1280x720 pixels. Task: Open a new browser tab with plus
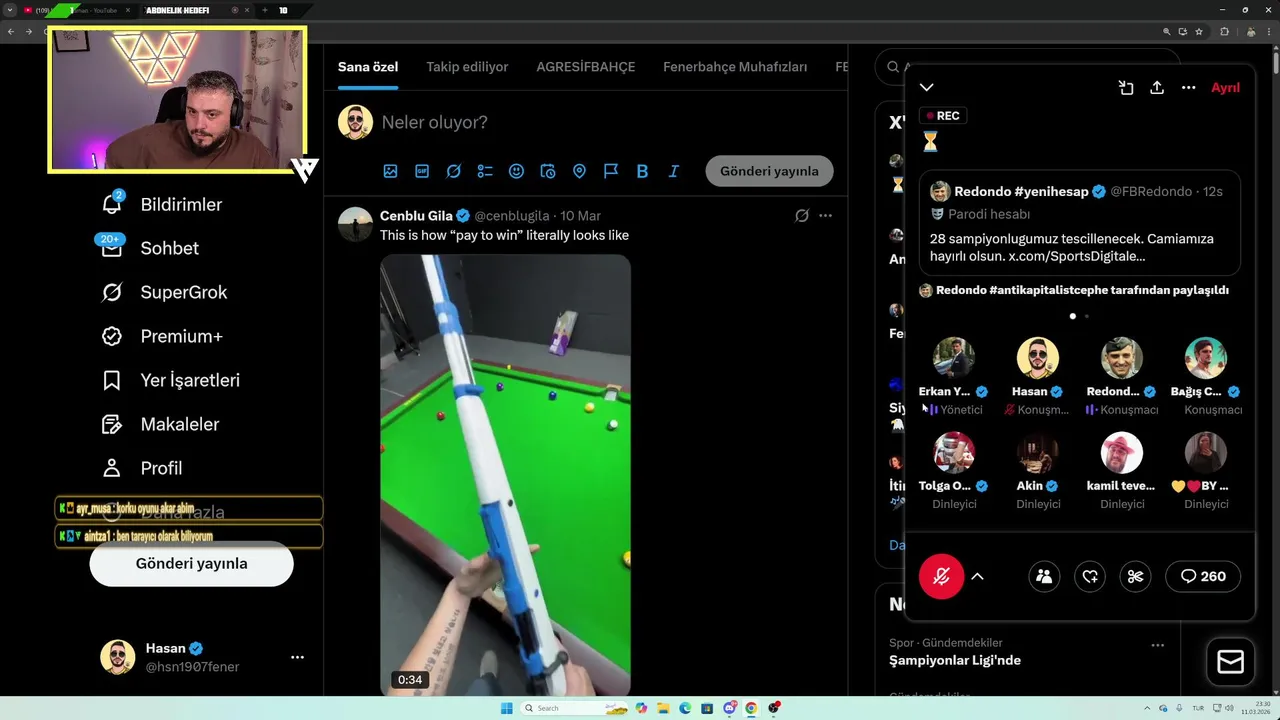tap(265, 10)
